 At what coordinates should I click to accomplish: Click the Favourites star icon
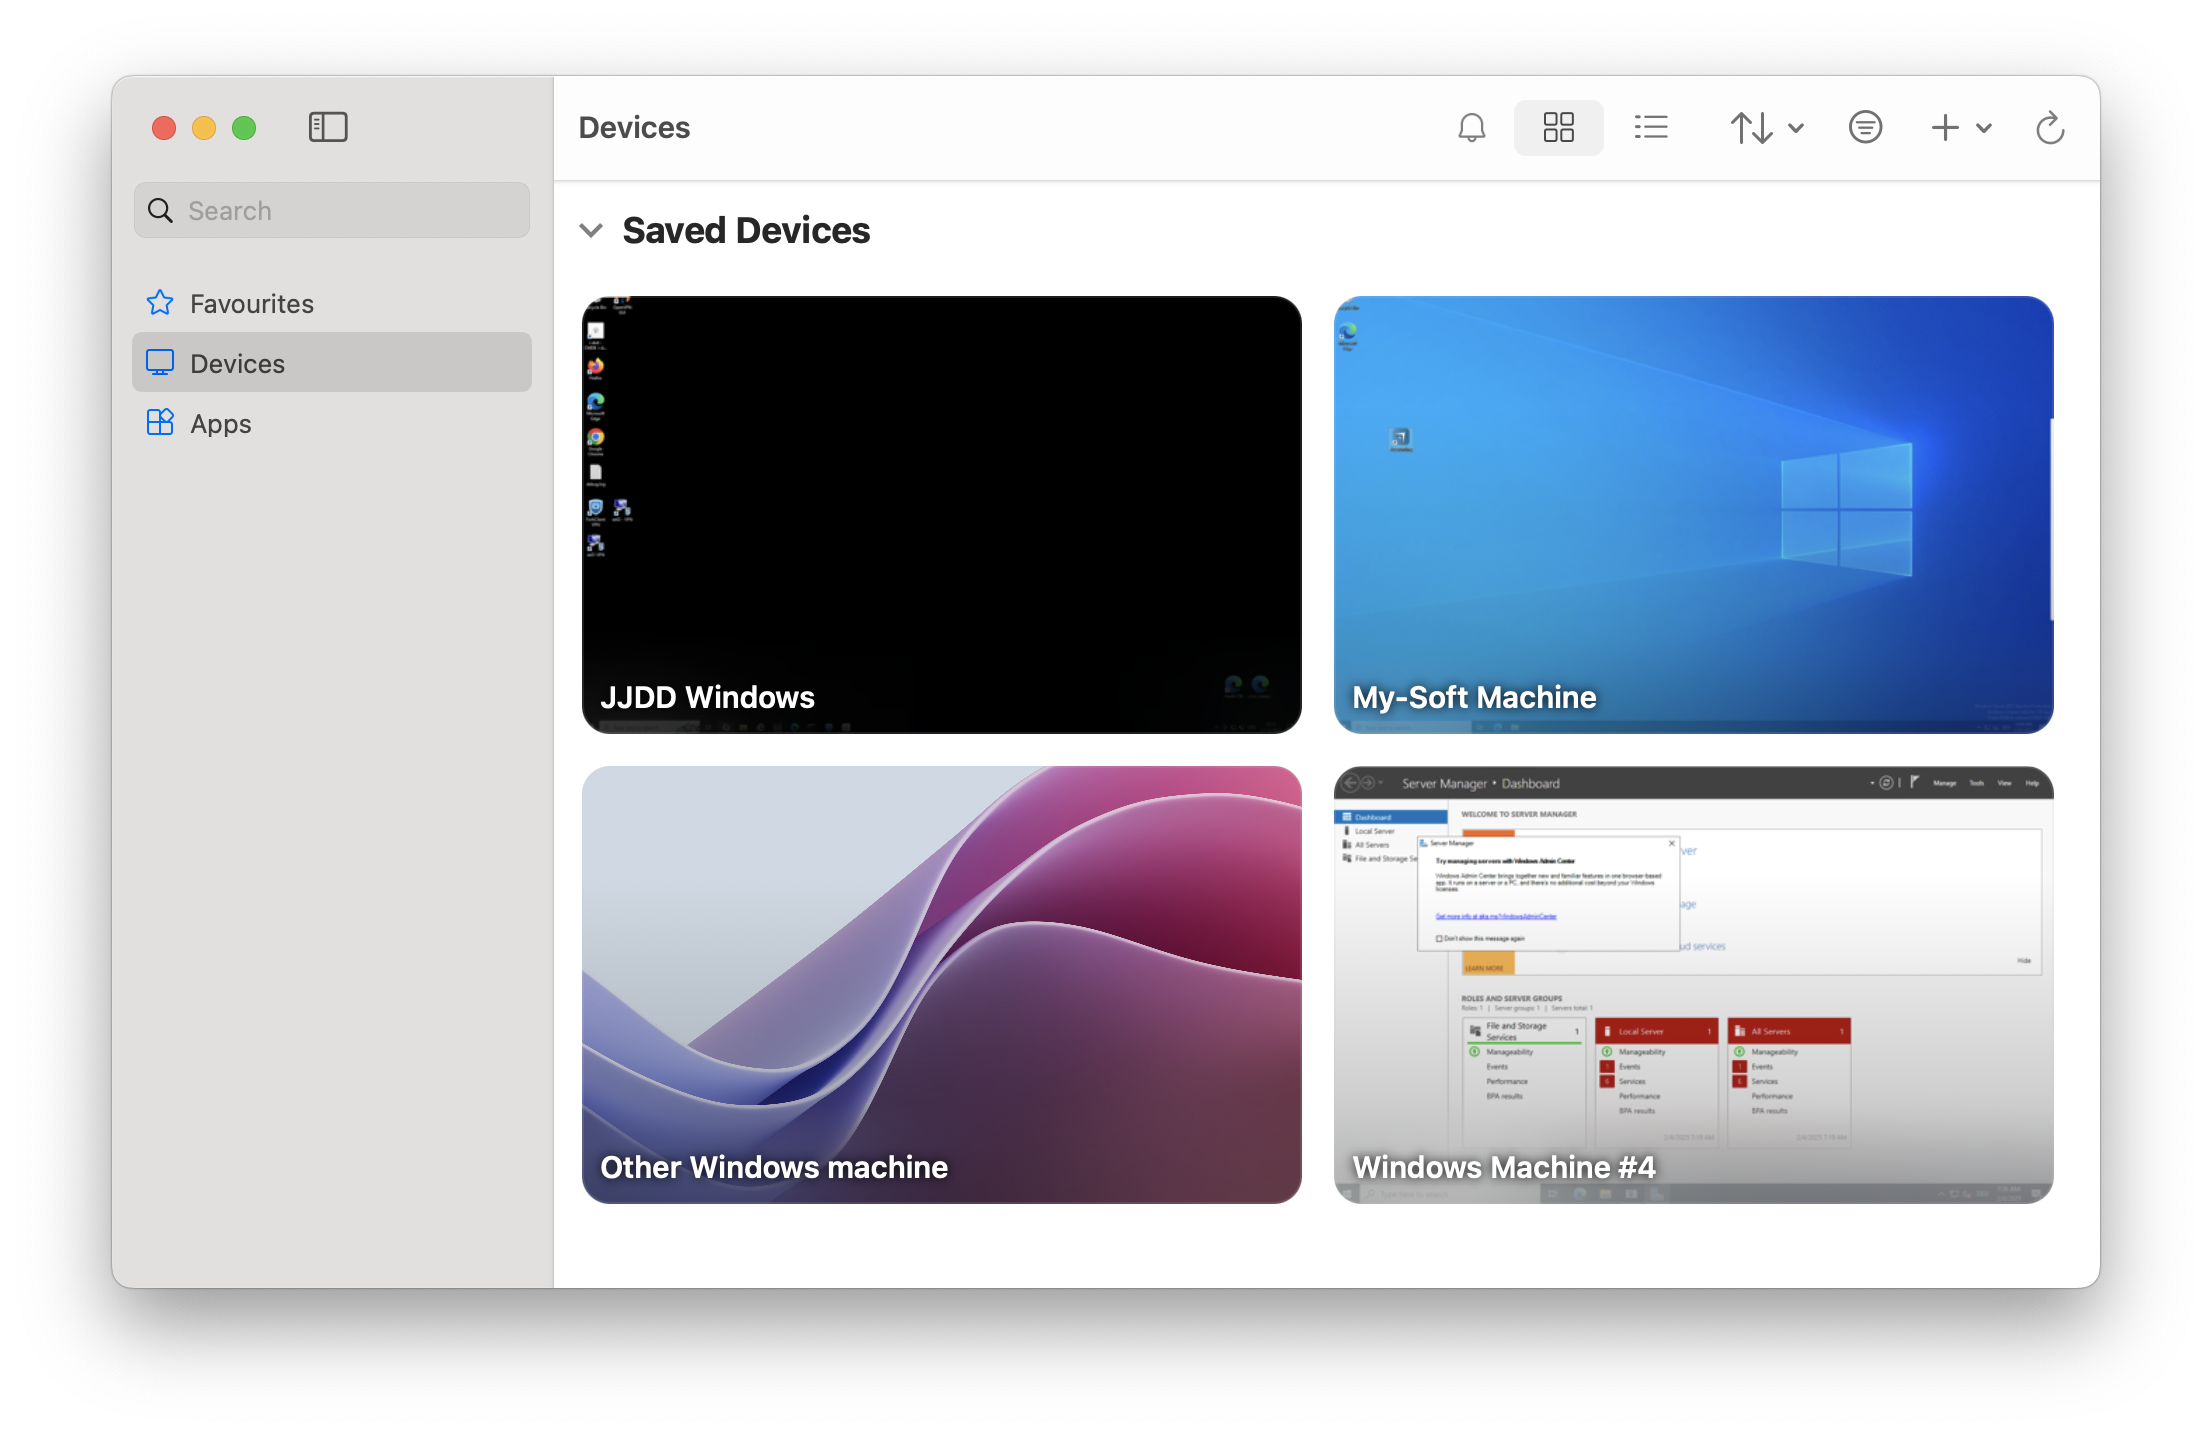coord(160,303)
